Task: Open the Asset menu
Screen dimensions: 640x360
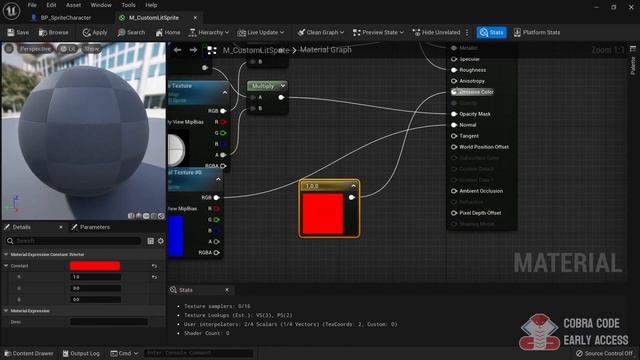Action: (x=73, y=5)
